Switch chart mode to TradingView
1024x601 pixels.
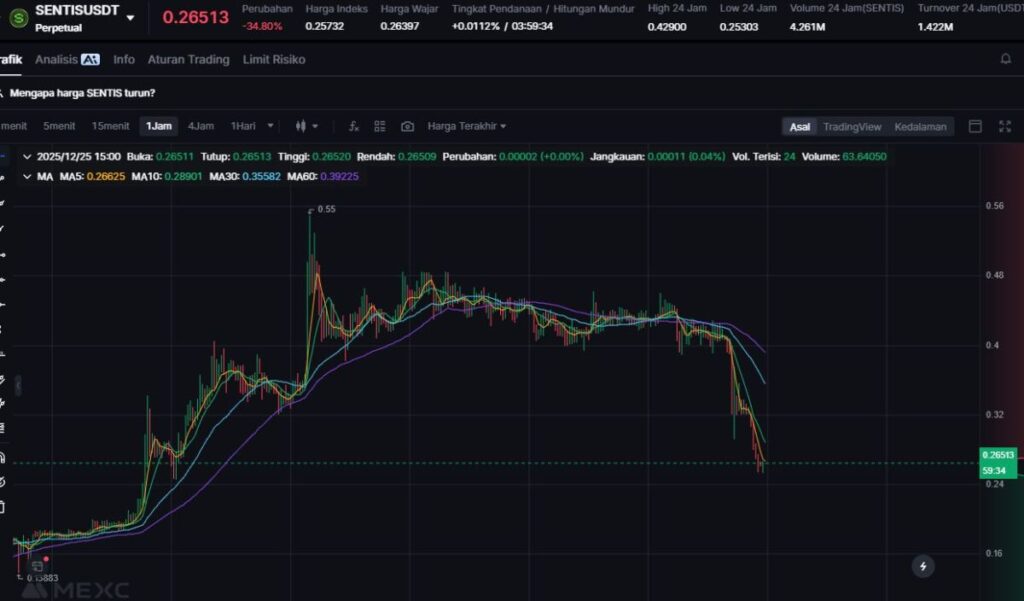click(851, 127)
